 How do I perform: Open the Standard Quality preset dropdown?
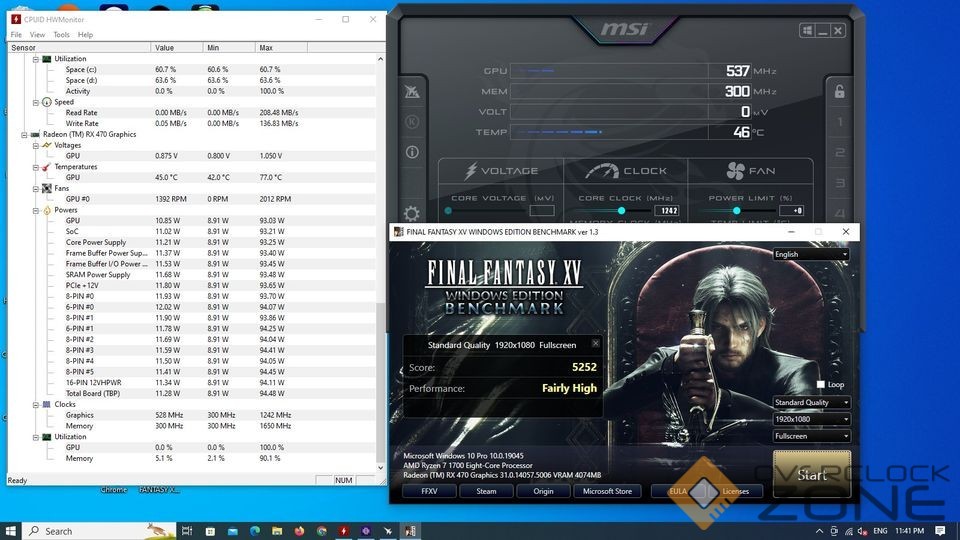(811, 402)
